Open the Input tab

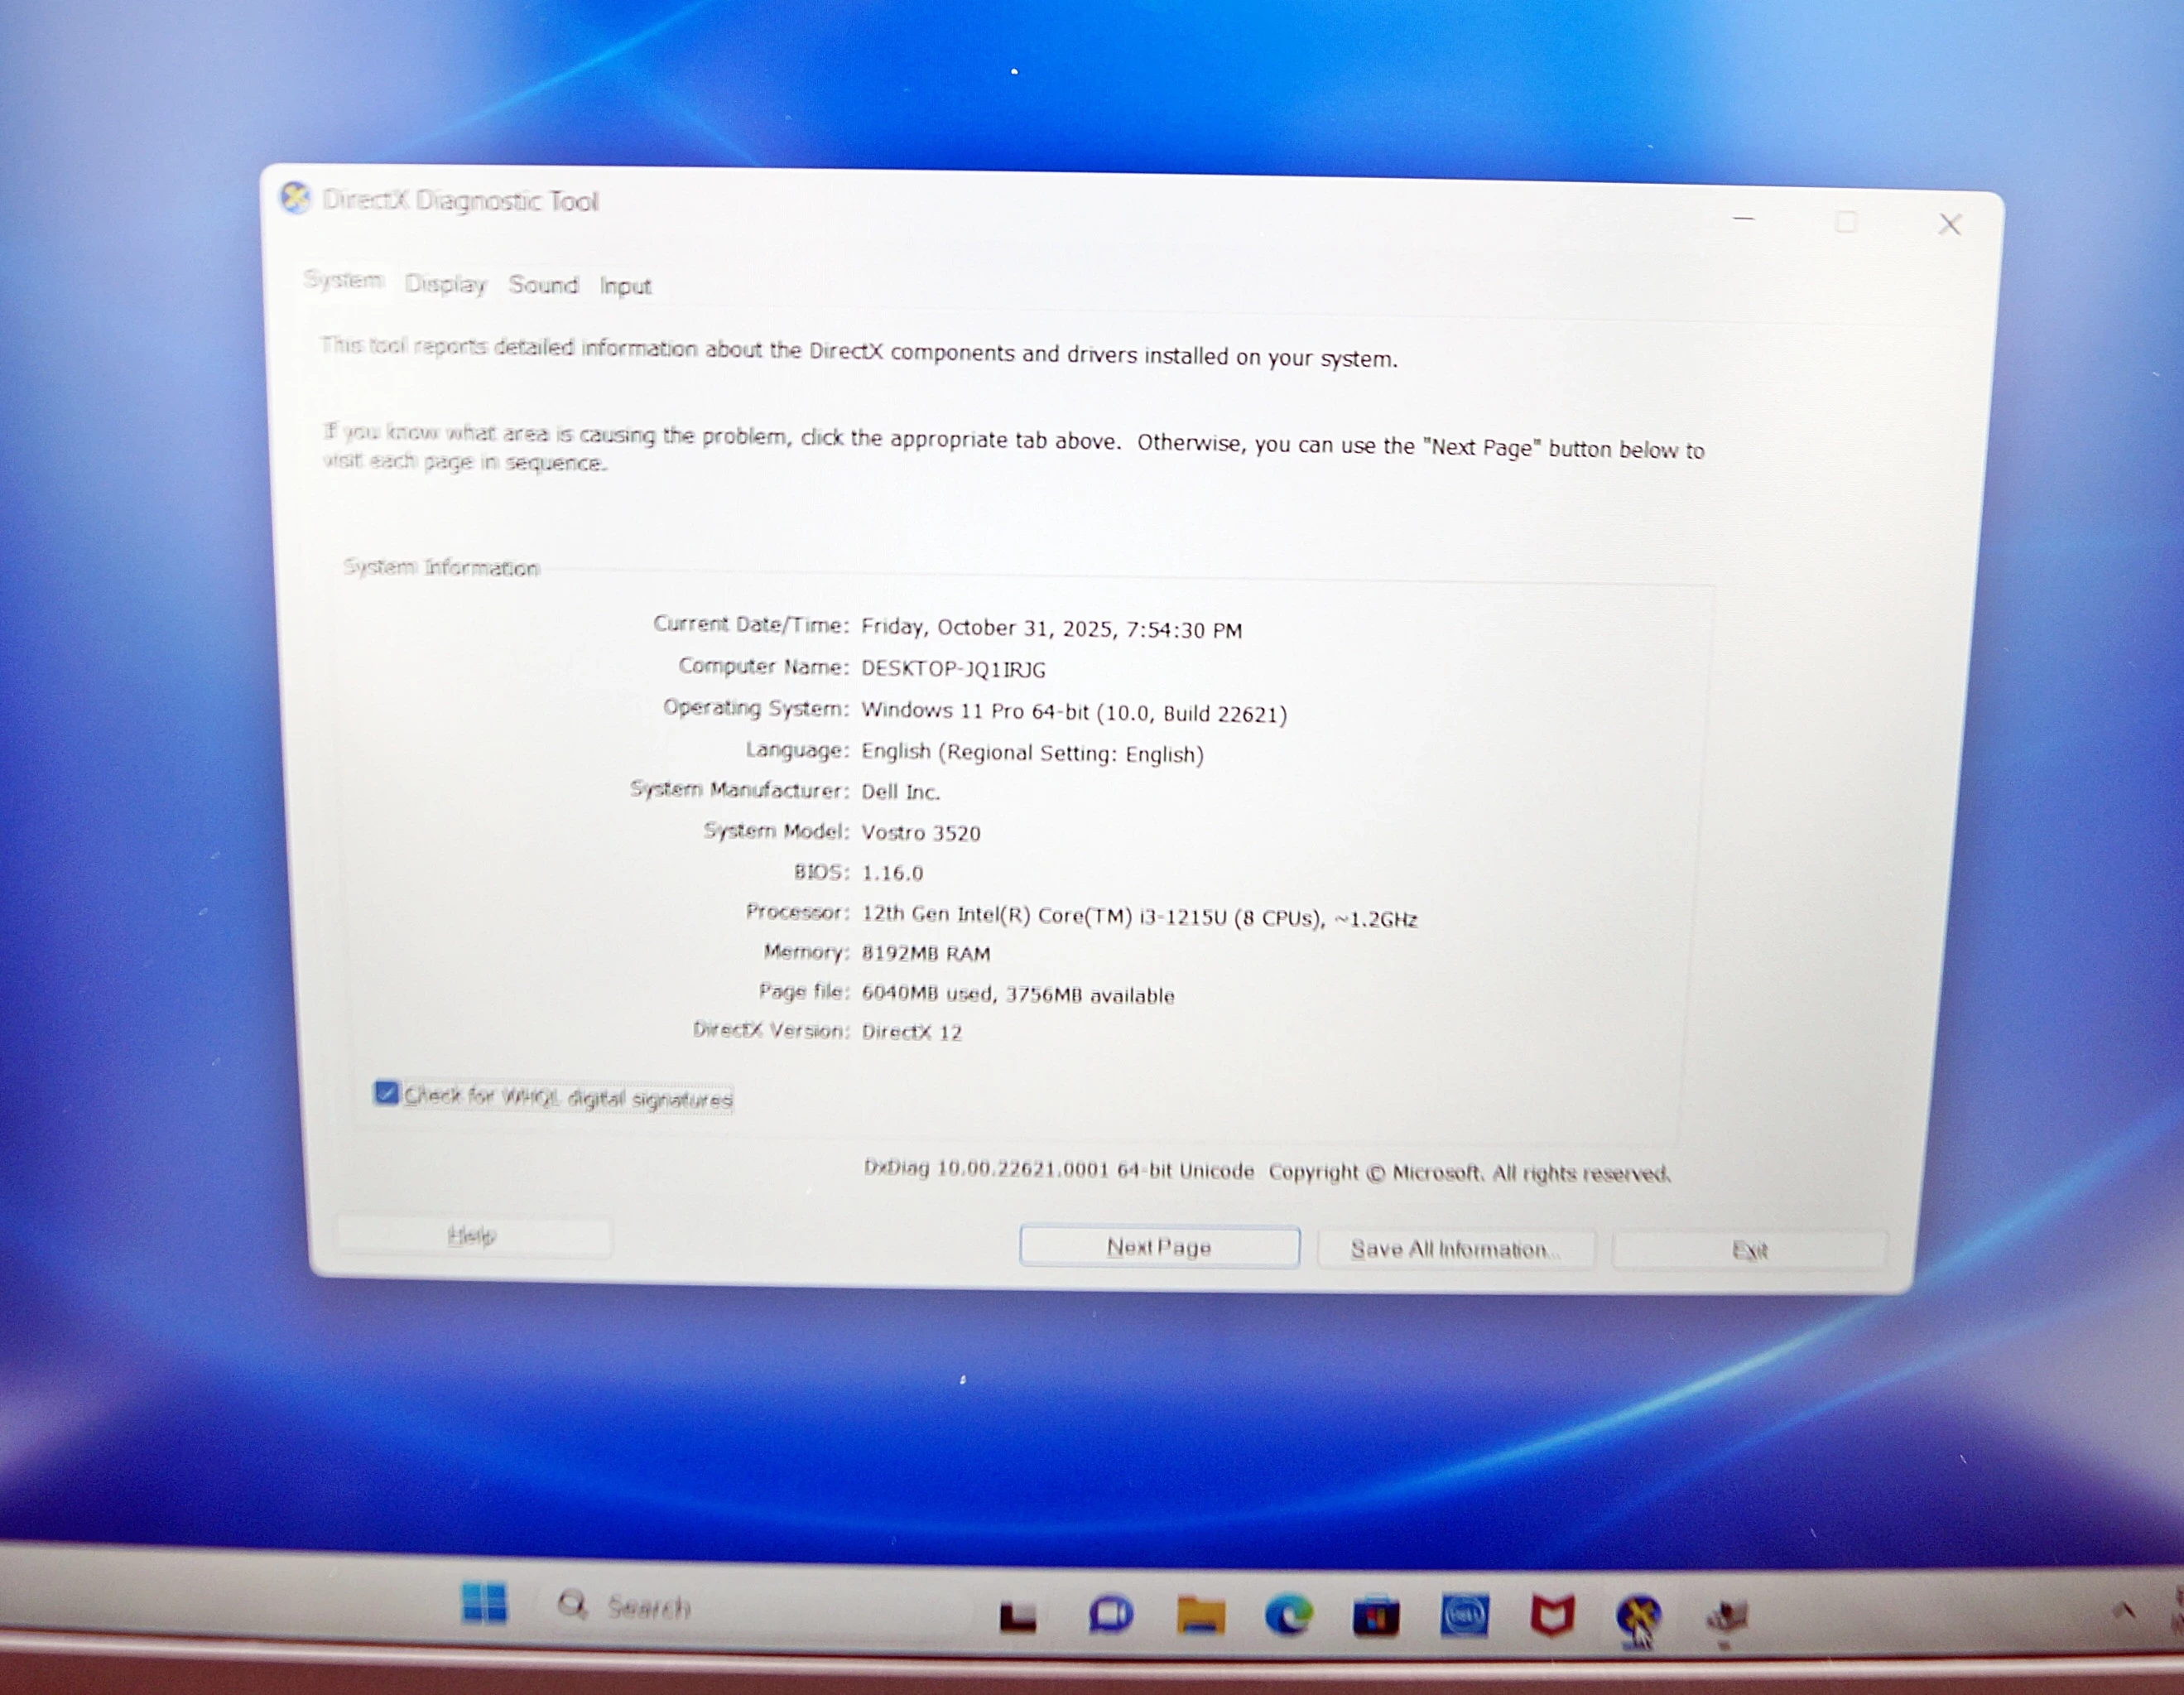tap(625, 286)
